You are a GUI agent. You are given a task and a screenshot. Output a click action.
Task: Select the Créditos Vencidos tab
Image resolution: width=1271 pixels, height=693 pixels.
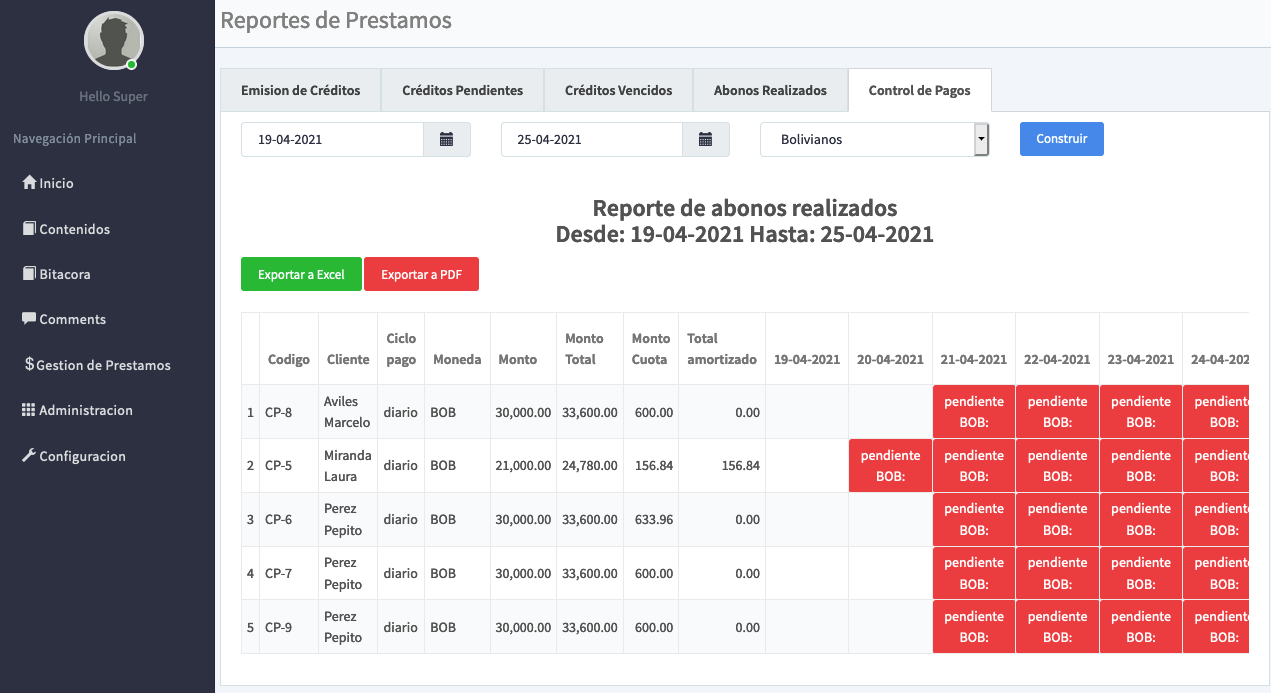618,90
